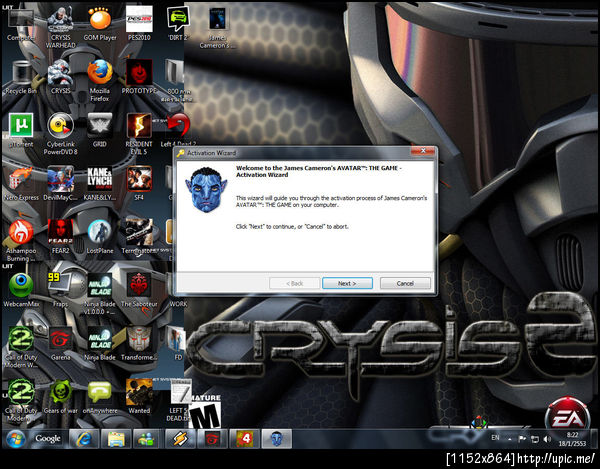
Task: Close the Activation Wizard dialog window
Action: coord(423,151)
